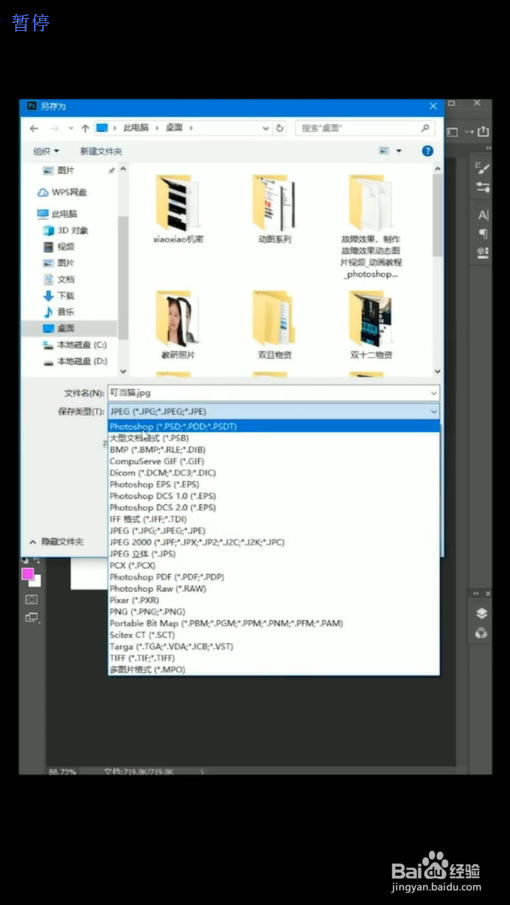Image resolution: width=510 pixels, height=905 pixels.
Task: Open 音乐 folder in sidebar
Action: pos(59,312)
